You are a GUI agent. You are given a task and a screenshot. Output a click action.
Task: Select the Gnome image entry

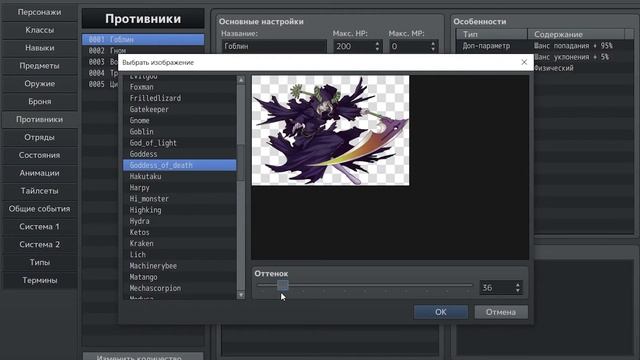(x=180, y=121)
